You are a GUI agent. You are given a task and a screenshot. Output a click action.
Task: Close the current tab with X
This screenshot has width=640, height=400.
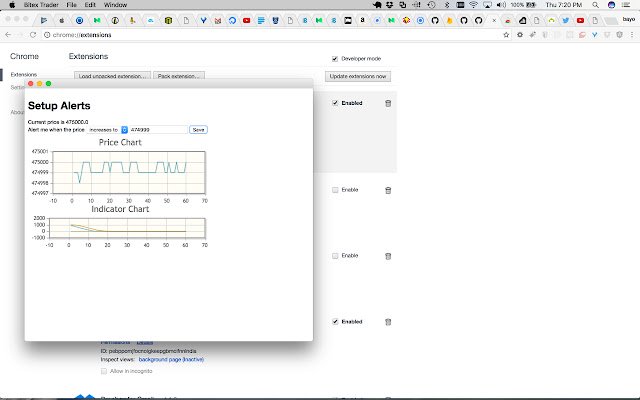pos(494,20)
